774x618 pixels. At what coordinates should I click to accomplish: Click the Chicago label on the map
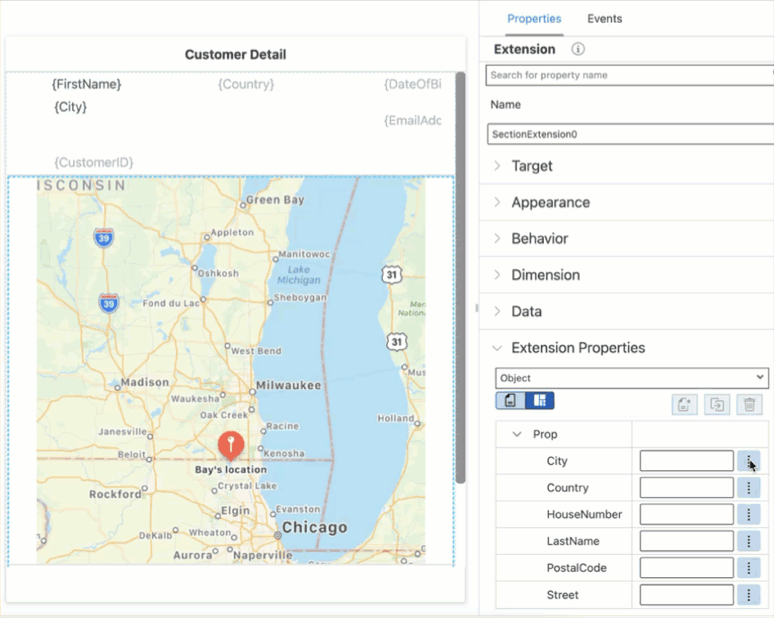click(x=314, y=527)
